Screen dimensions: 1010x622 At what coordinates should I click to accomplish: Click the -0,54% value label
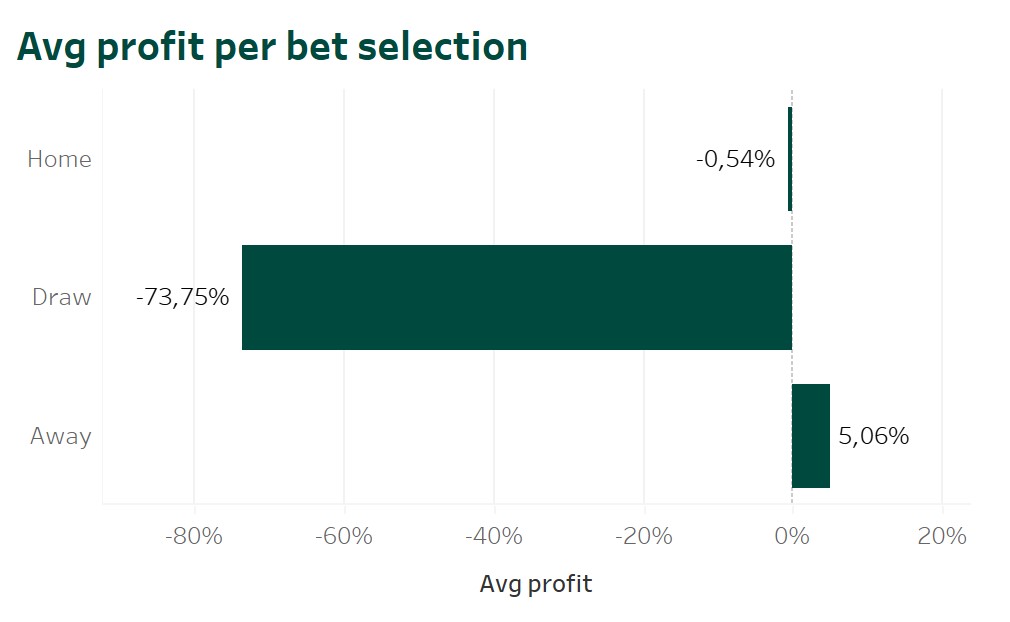tap(735, 159)
